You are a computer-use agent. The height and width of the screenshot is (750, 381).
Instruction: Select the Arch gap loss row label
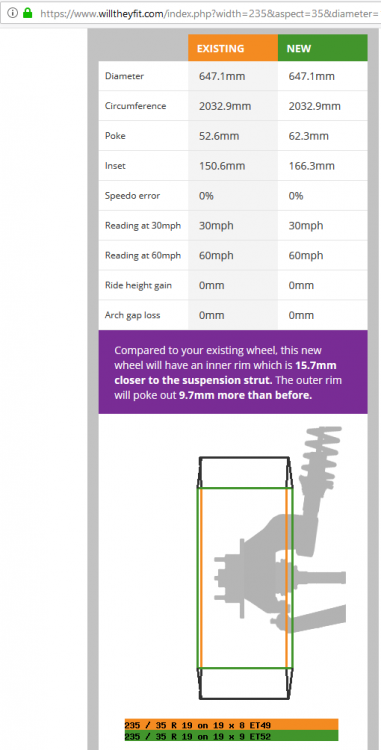[132, 315]
